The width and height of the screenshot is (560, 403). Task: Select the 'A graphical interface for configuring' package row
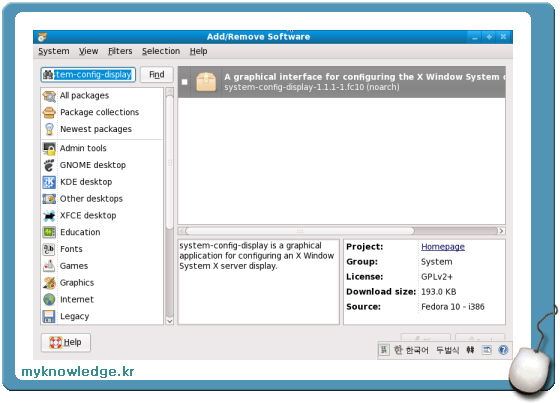click(342, 82)
